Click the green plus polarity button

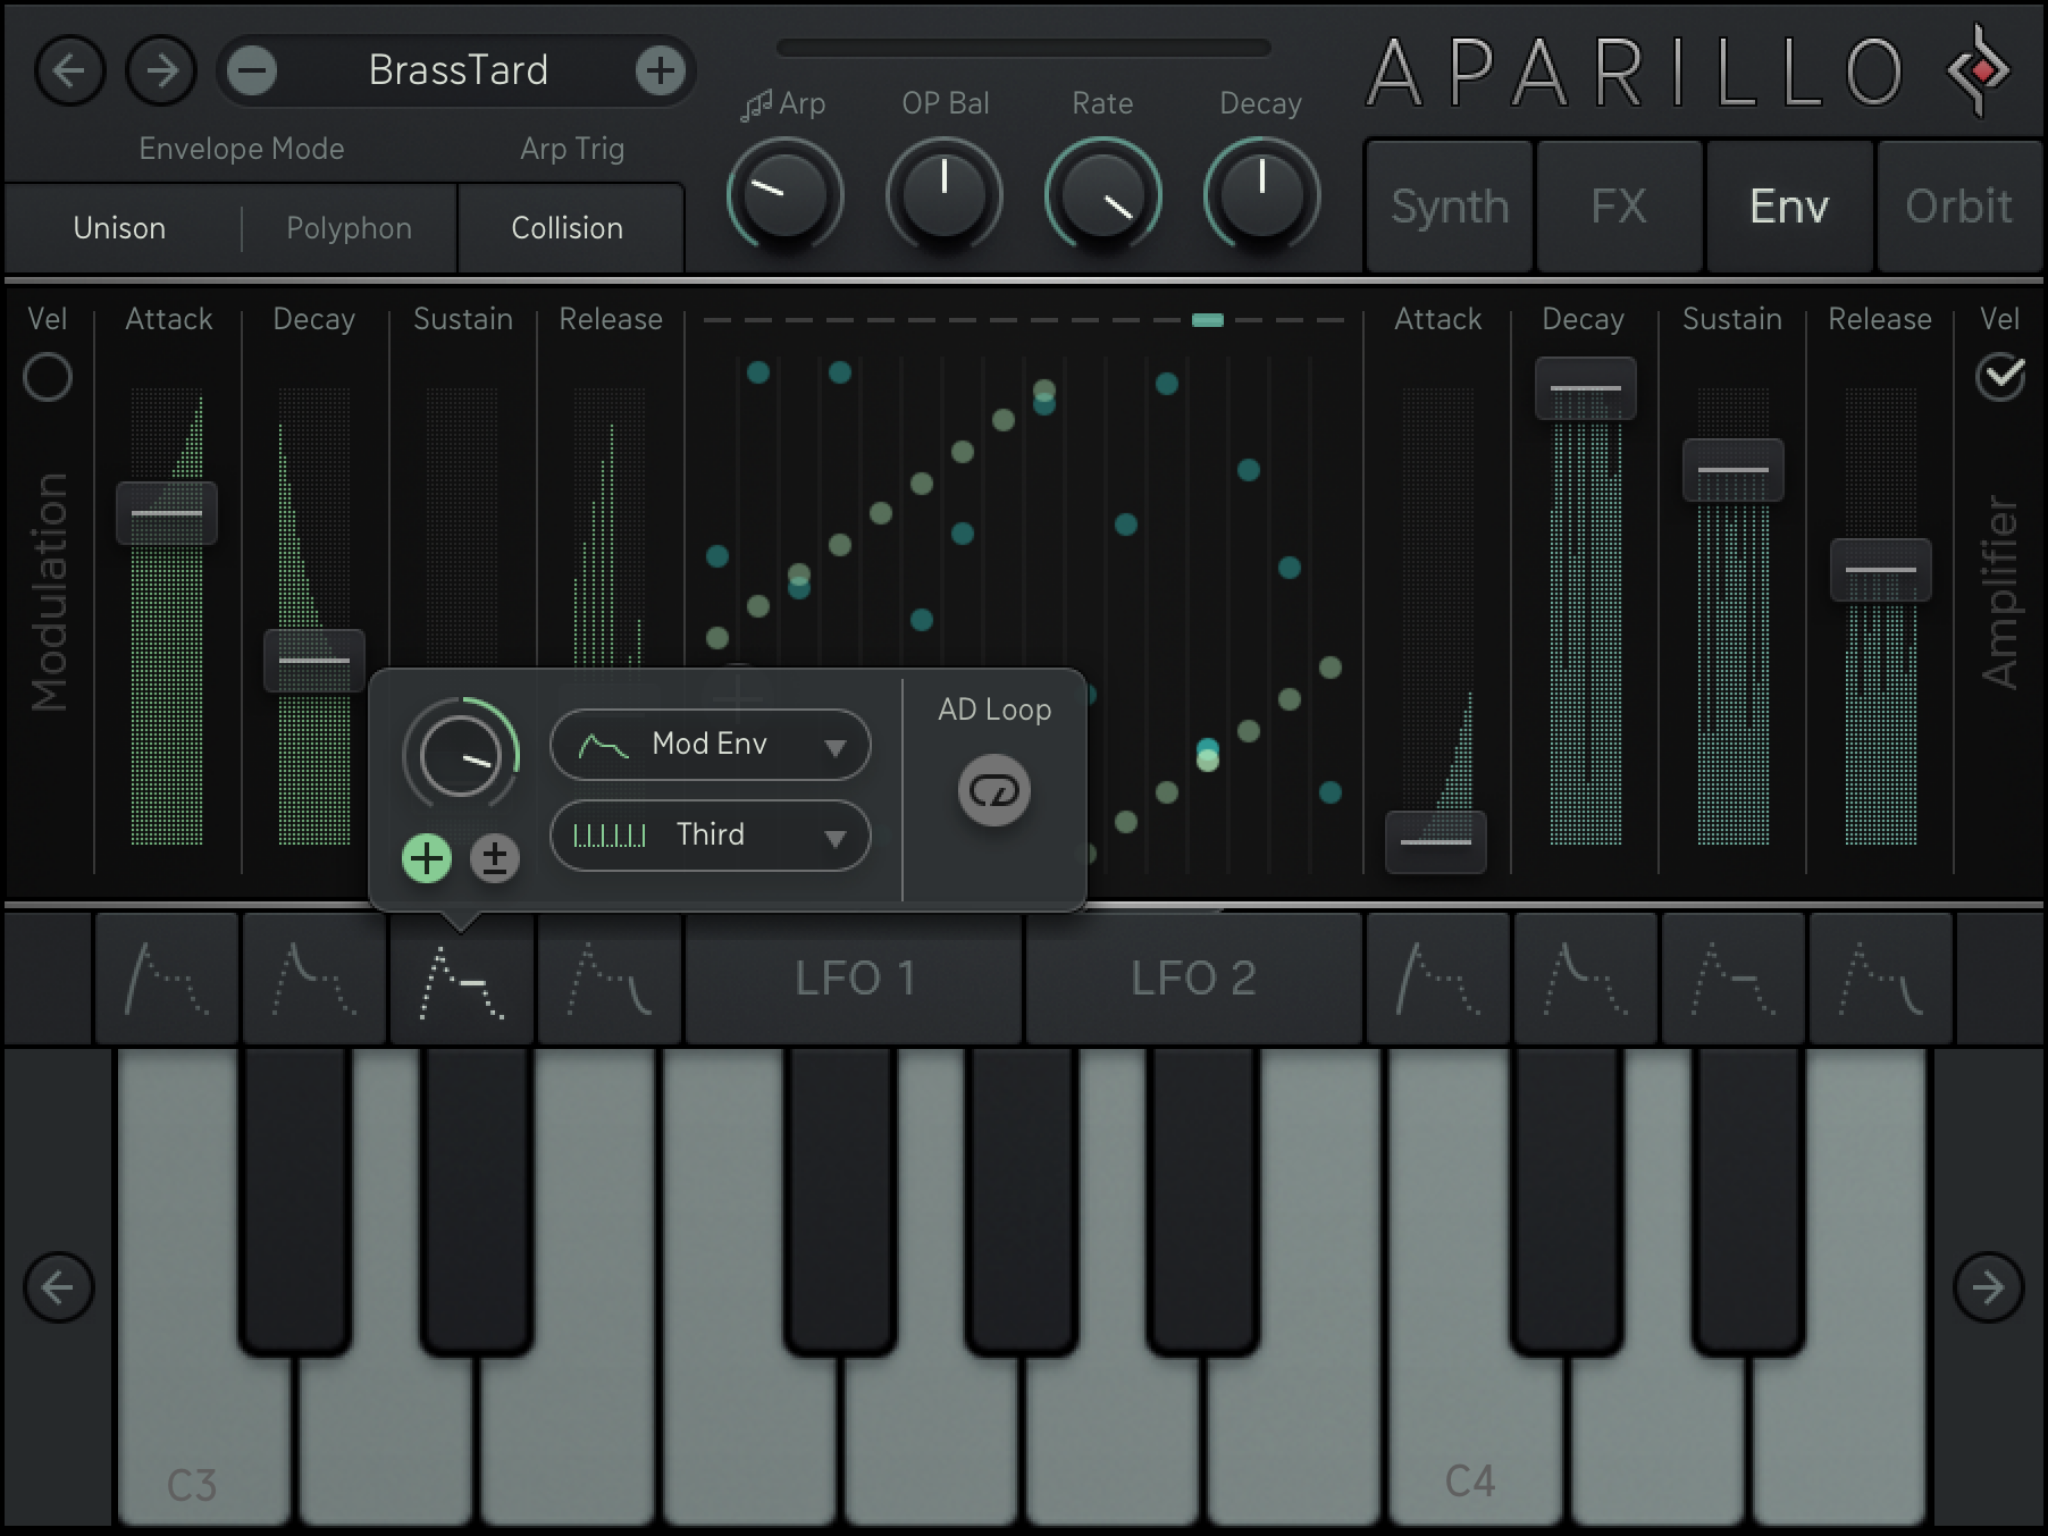pyautogui.click(x=427, y=858)
